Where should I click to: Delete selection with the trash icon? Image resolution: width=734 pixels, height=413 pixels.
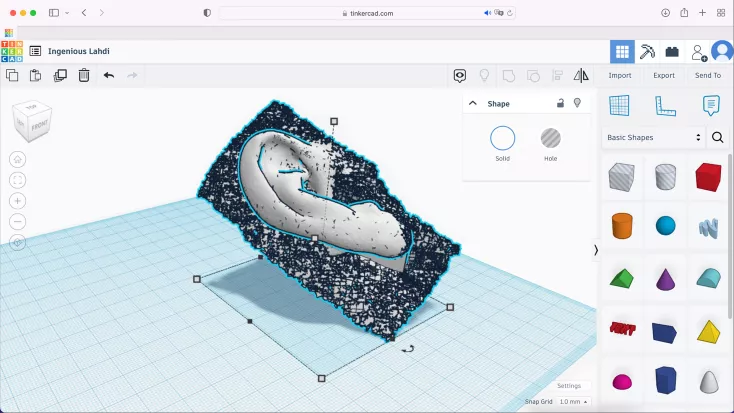[84, 75]
